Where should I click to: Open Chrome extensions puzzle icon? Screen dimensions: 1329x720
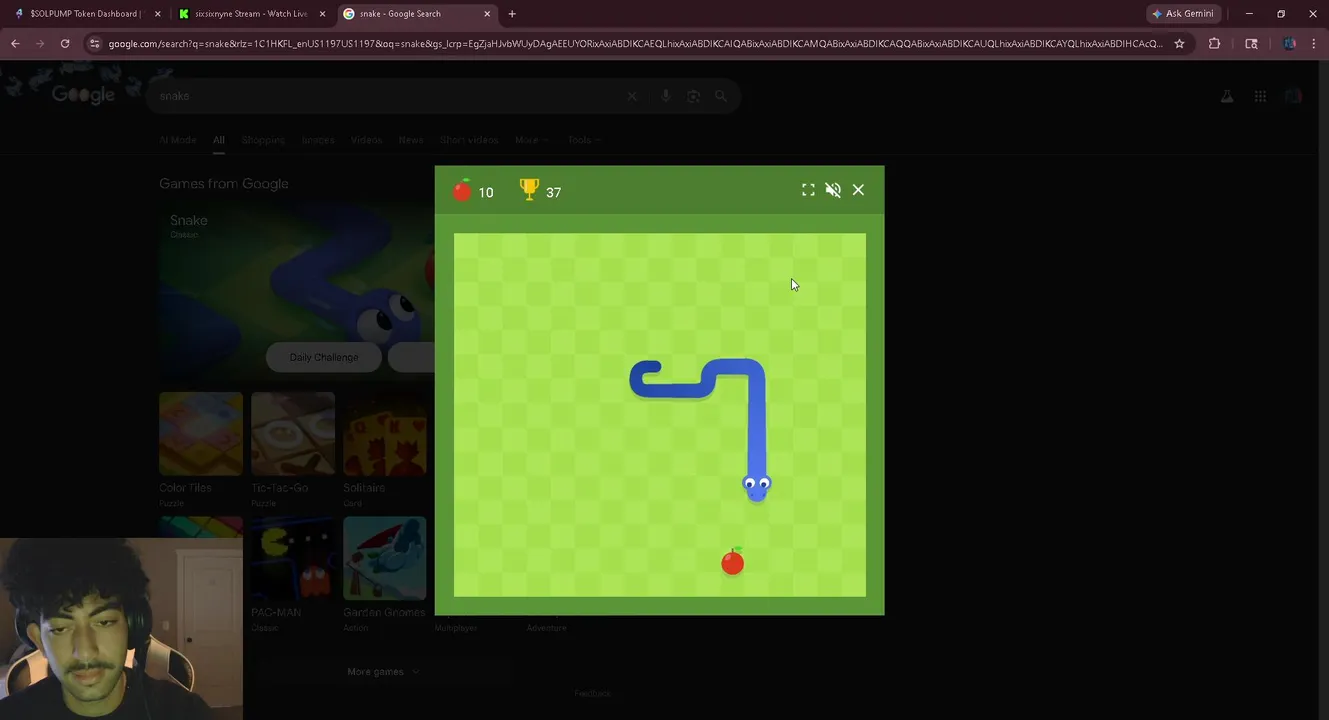pyautogui.click(x=1214, y=44)
